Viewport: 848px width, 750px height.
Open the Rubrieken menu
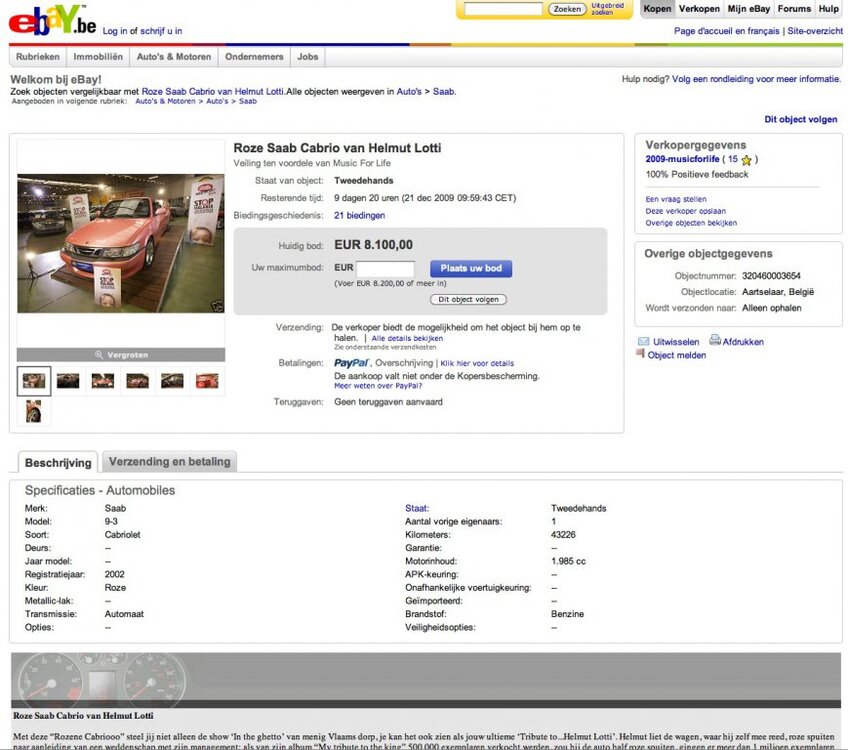38,57
